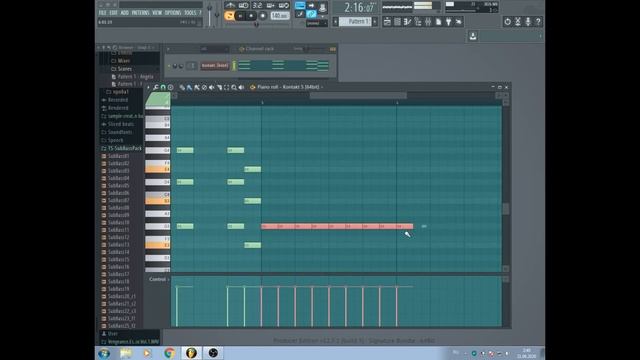Image resolution: width=640 pixels, height=360 pixels.
Task: Open the FILE menu
Action: [x=102, y=13]
